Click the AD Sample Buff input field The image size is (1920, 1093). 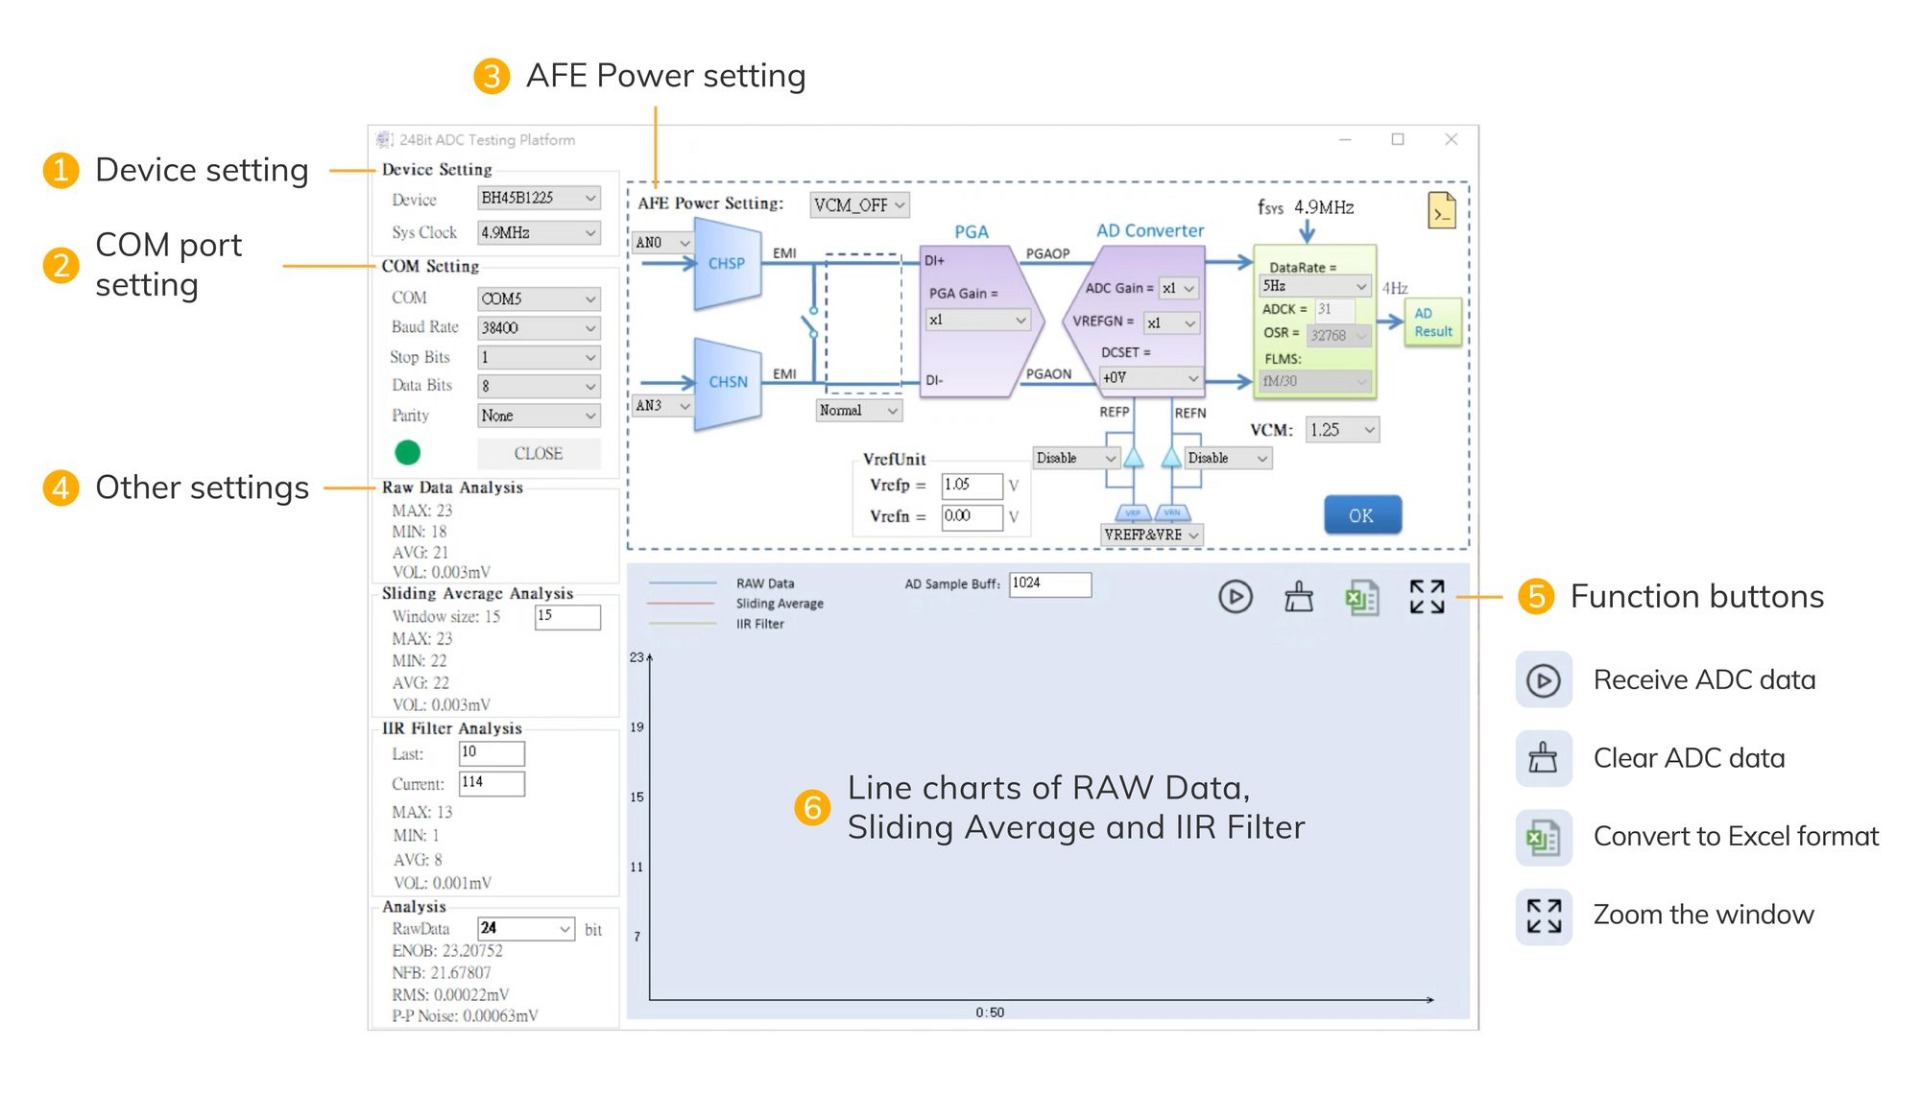click(x=1050, y=584)
